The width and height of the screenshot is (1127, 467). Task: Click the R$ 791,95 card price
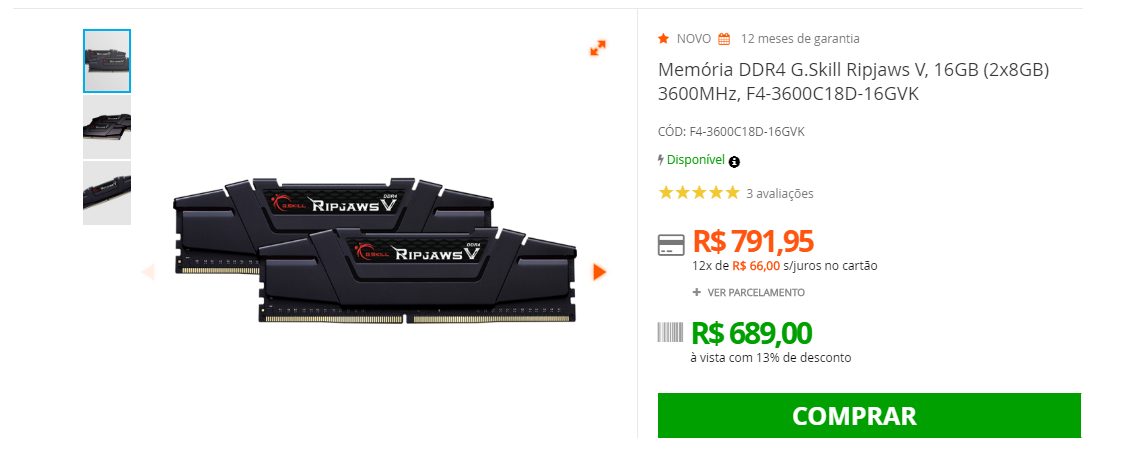coord(753,241)
